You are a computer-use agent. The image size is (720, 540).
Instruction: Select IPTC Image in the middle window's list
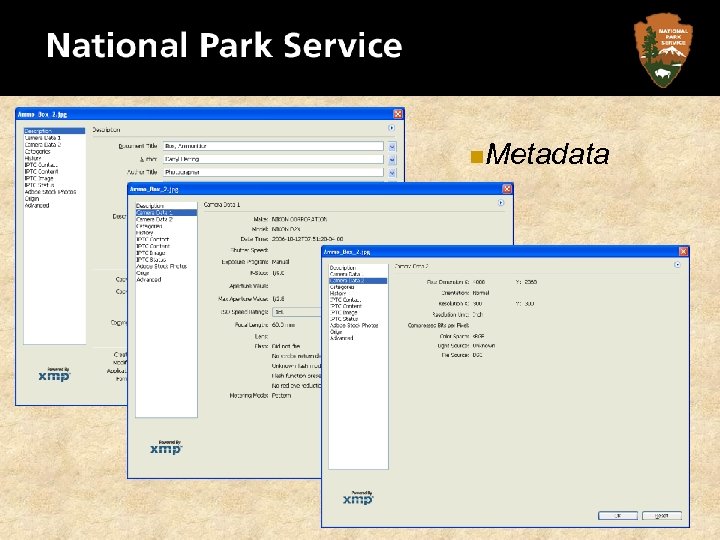151,253
